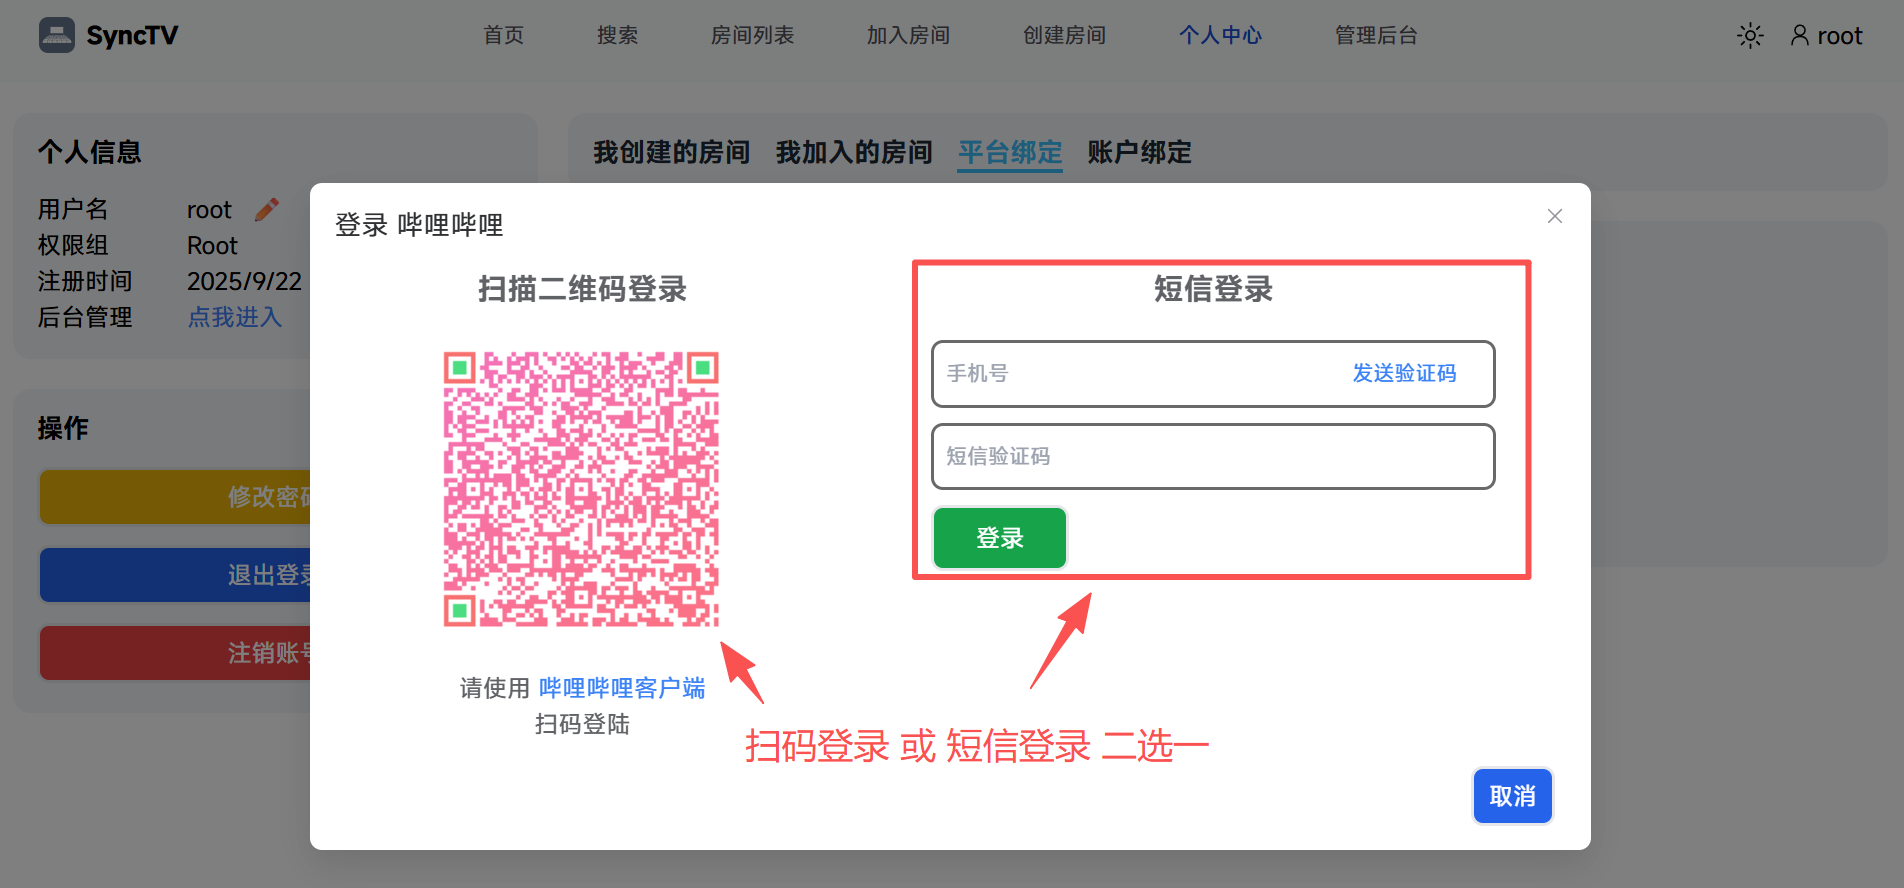
Task: Close the Bilibili login dialog with X
Action: click(x=1554, y=216)
